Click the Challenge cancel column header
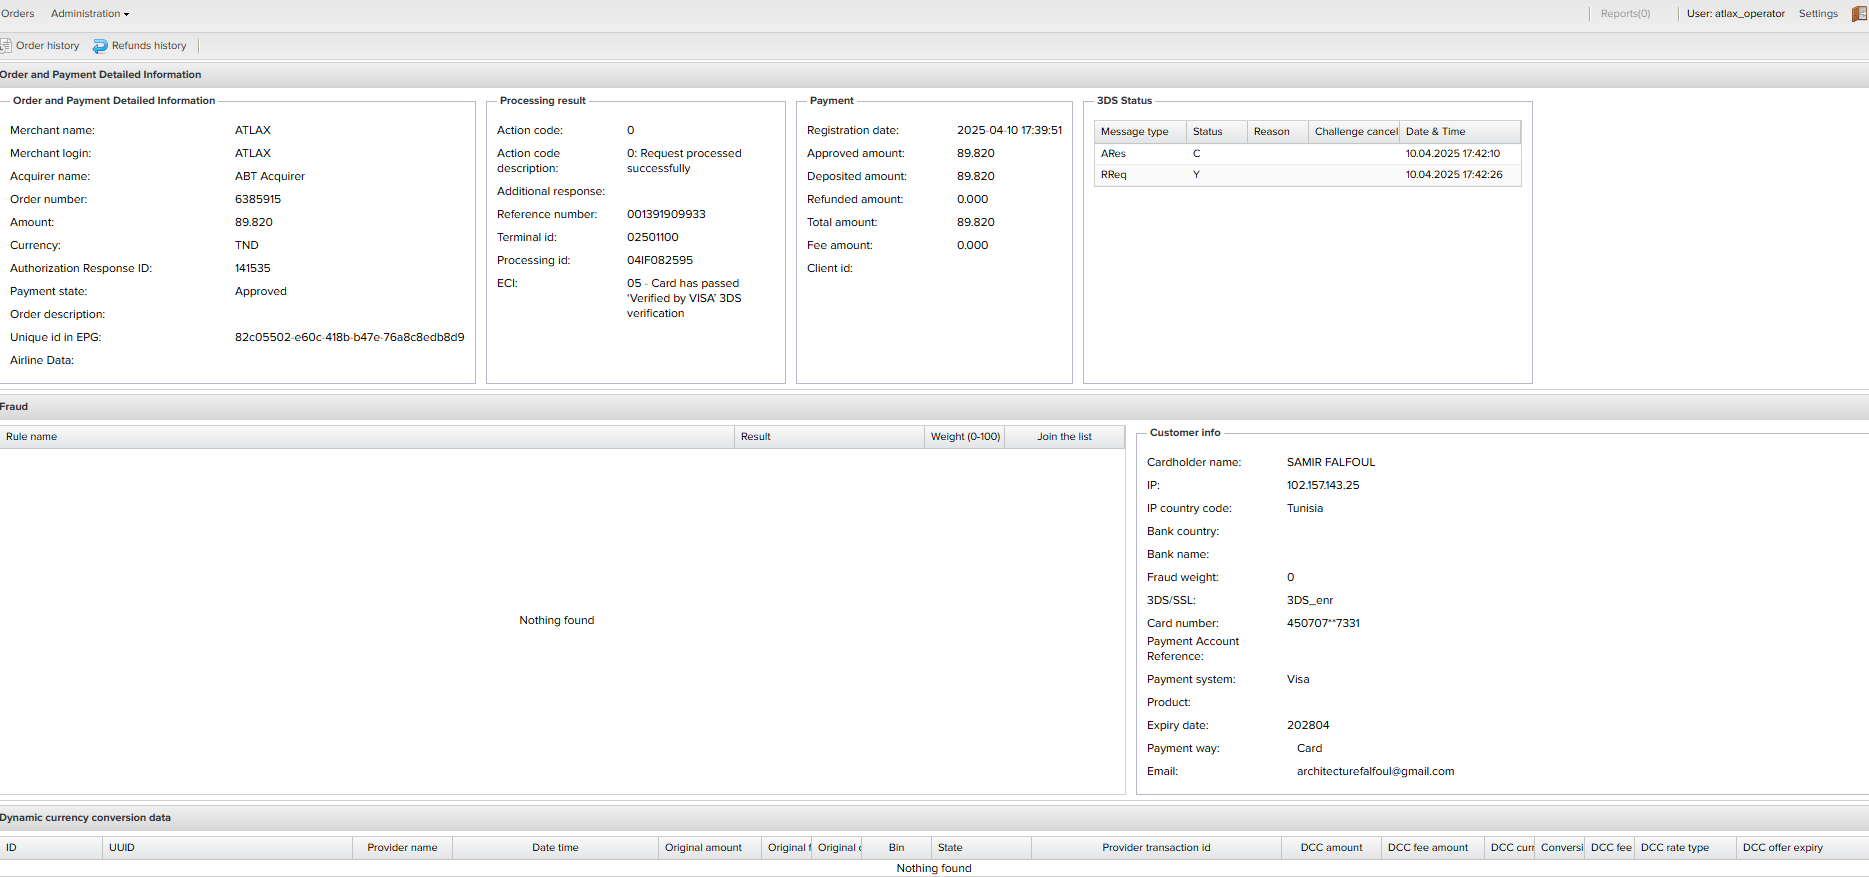This screenshot has width=1869, height=877. coord(1355,132)
